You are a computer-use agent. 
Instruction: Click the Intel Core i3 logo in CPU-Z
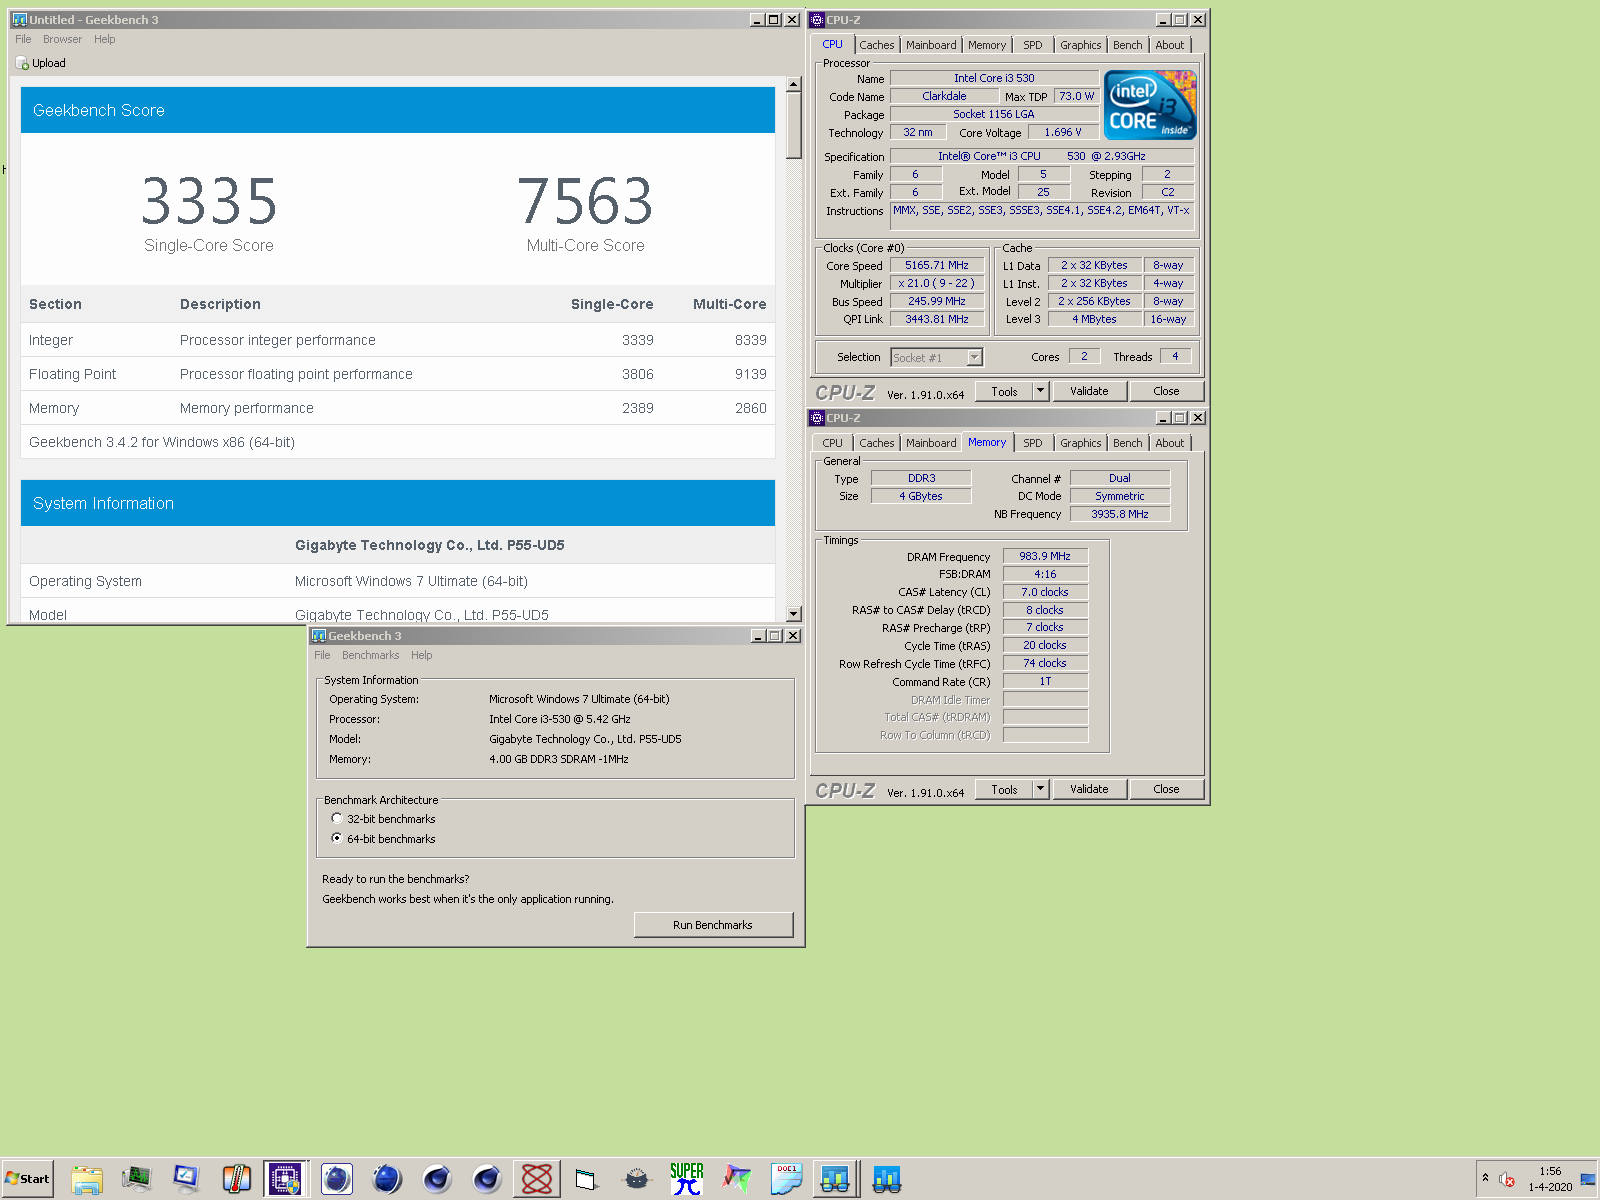point(1150,105)
